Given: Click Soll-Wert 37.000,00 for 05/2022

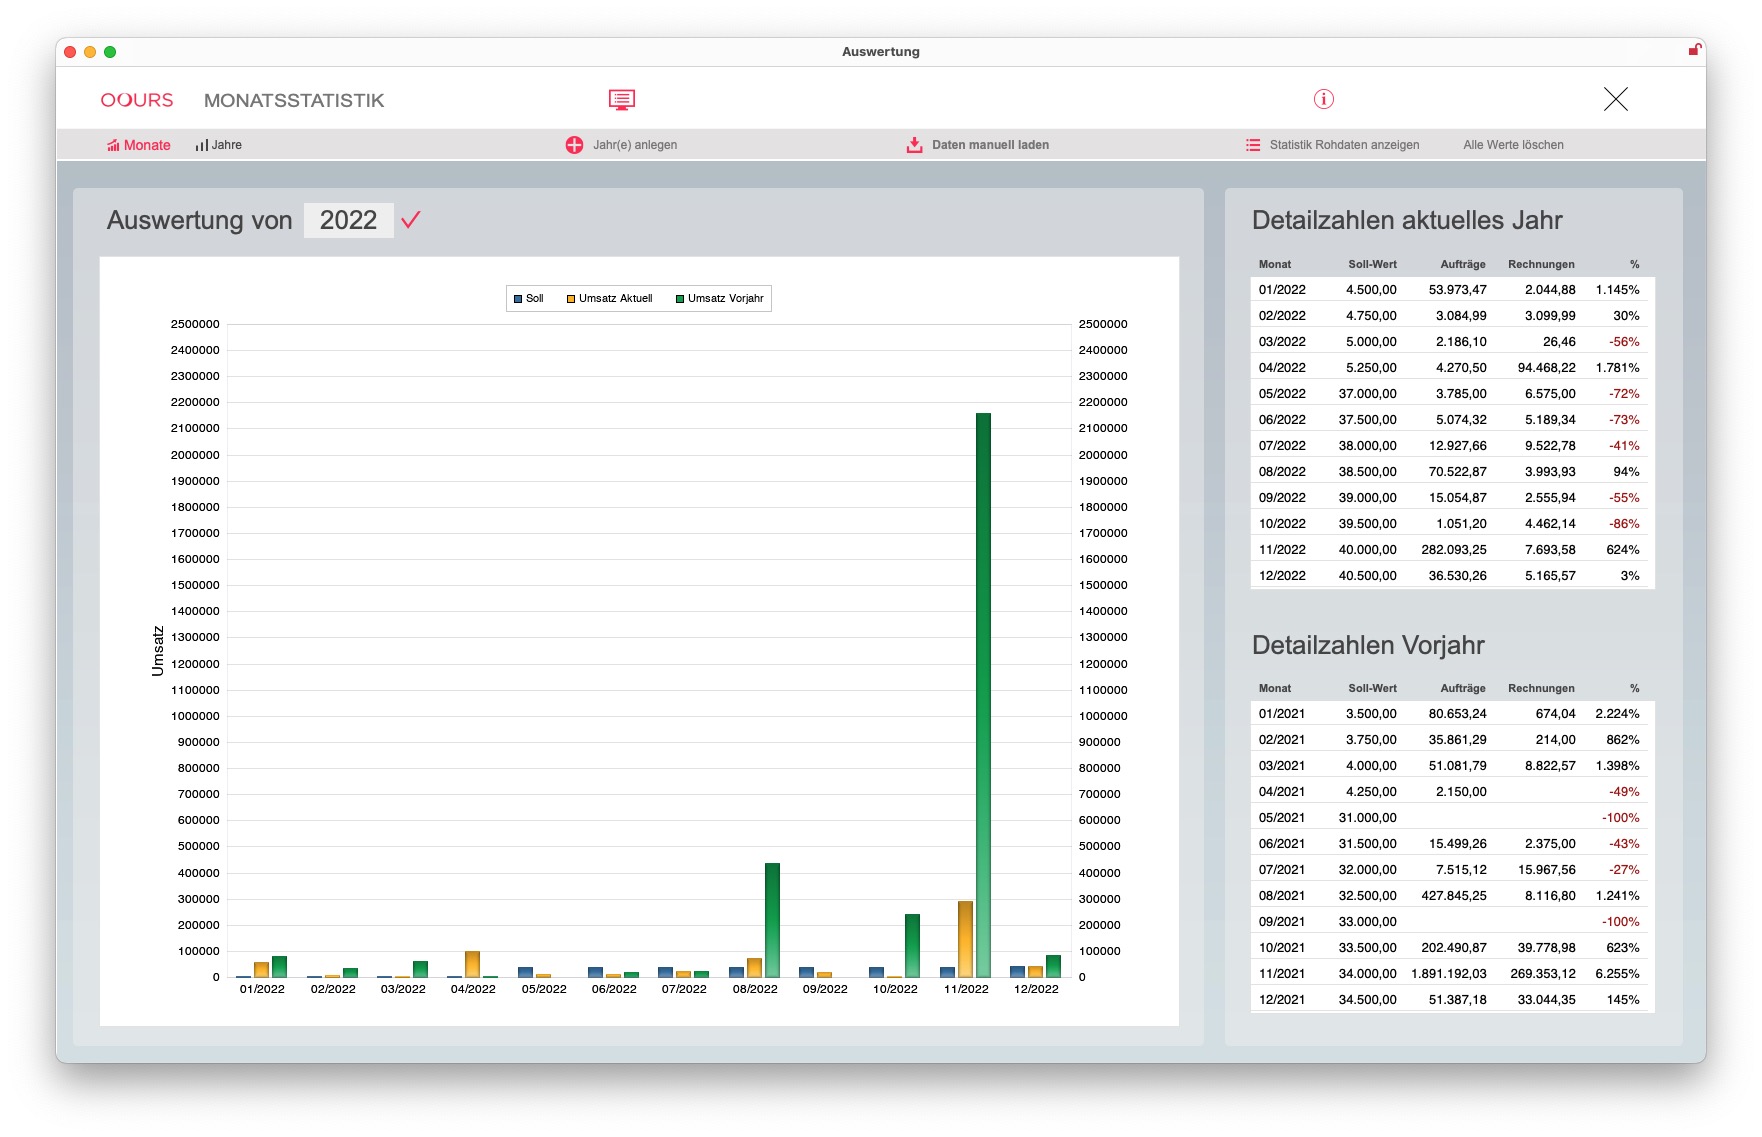Looking at the screenshot, I should tap(1367, 394).
